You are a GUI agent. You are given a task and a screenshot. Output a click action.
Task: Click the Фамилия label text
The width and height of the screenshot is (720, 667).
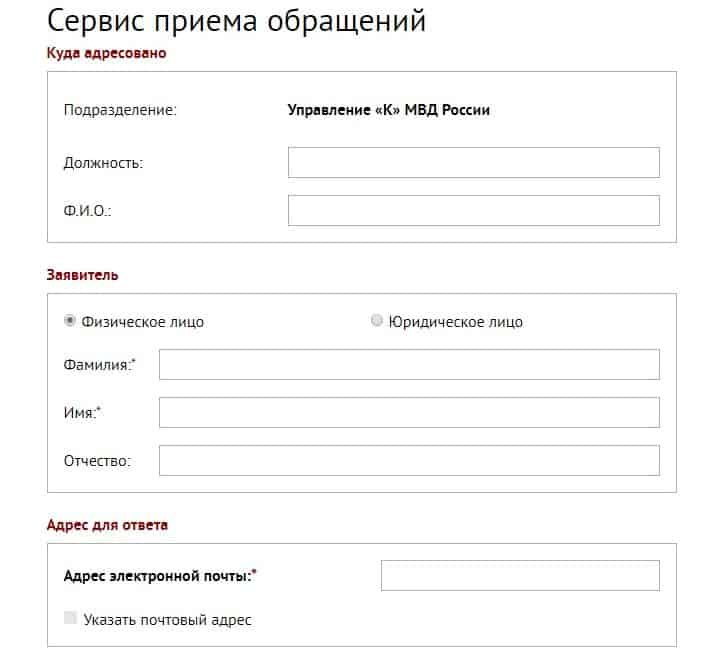pyautogui.click(x=98, y=366)
